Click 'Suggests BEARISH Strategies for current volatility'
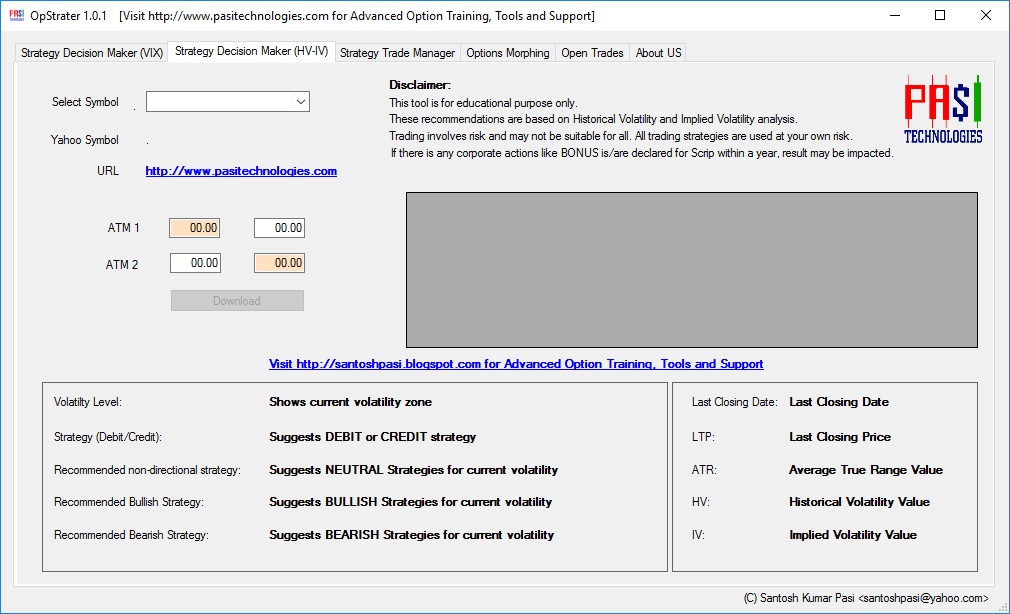 point(412,535)
